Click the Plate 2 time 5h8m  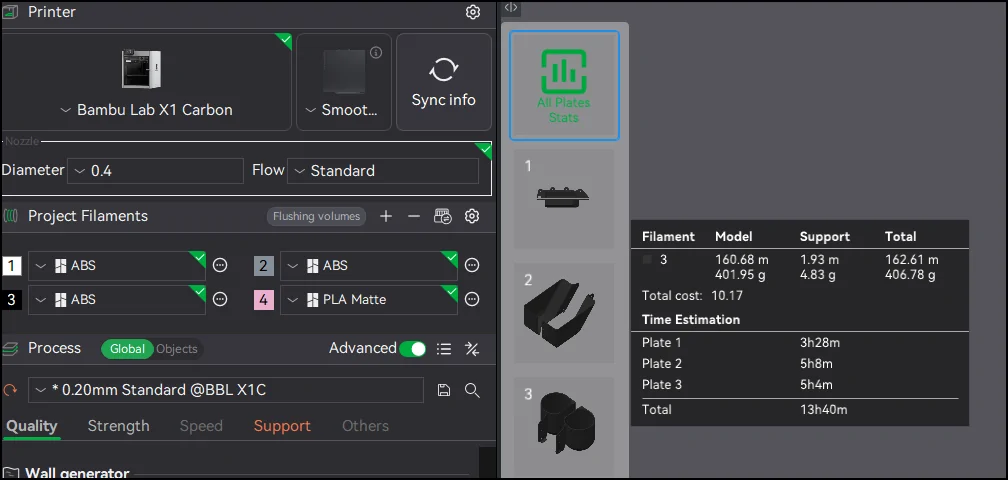(816, 364)
